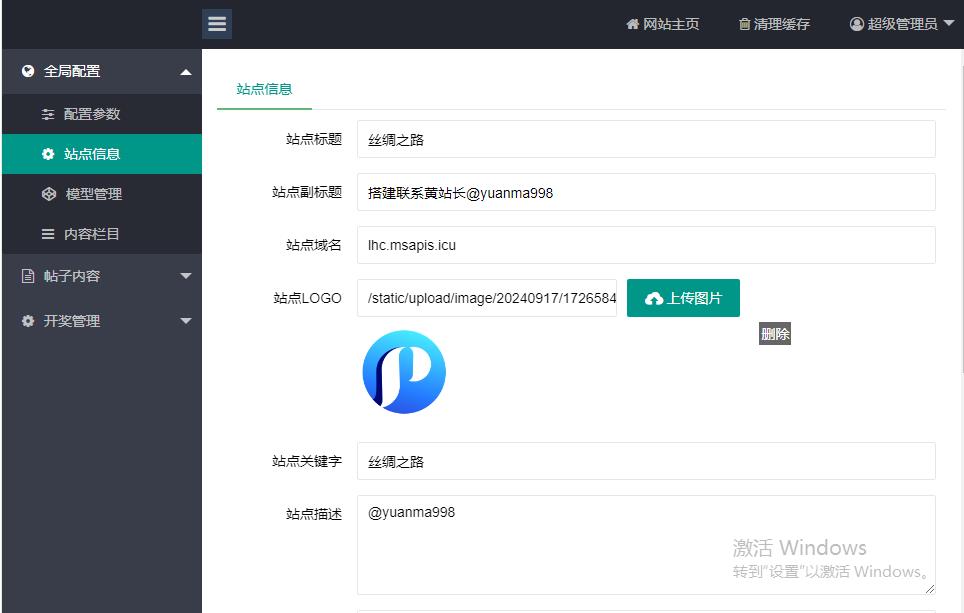Click the trash icon beside 清理缓存

(744, 24)
